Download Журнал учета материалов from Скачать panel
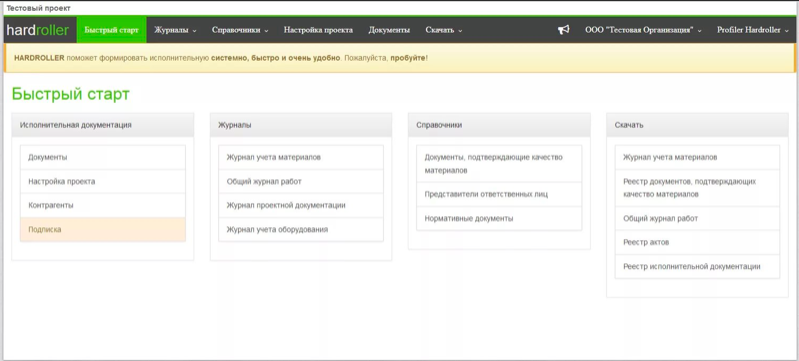Screen dimensions: 799x361 697,158
